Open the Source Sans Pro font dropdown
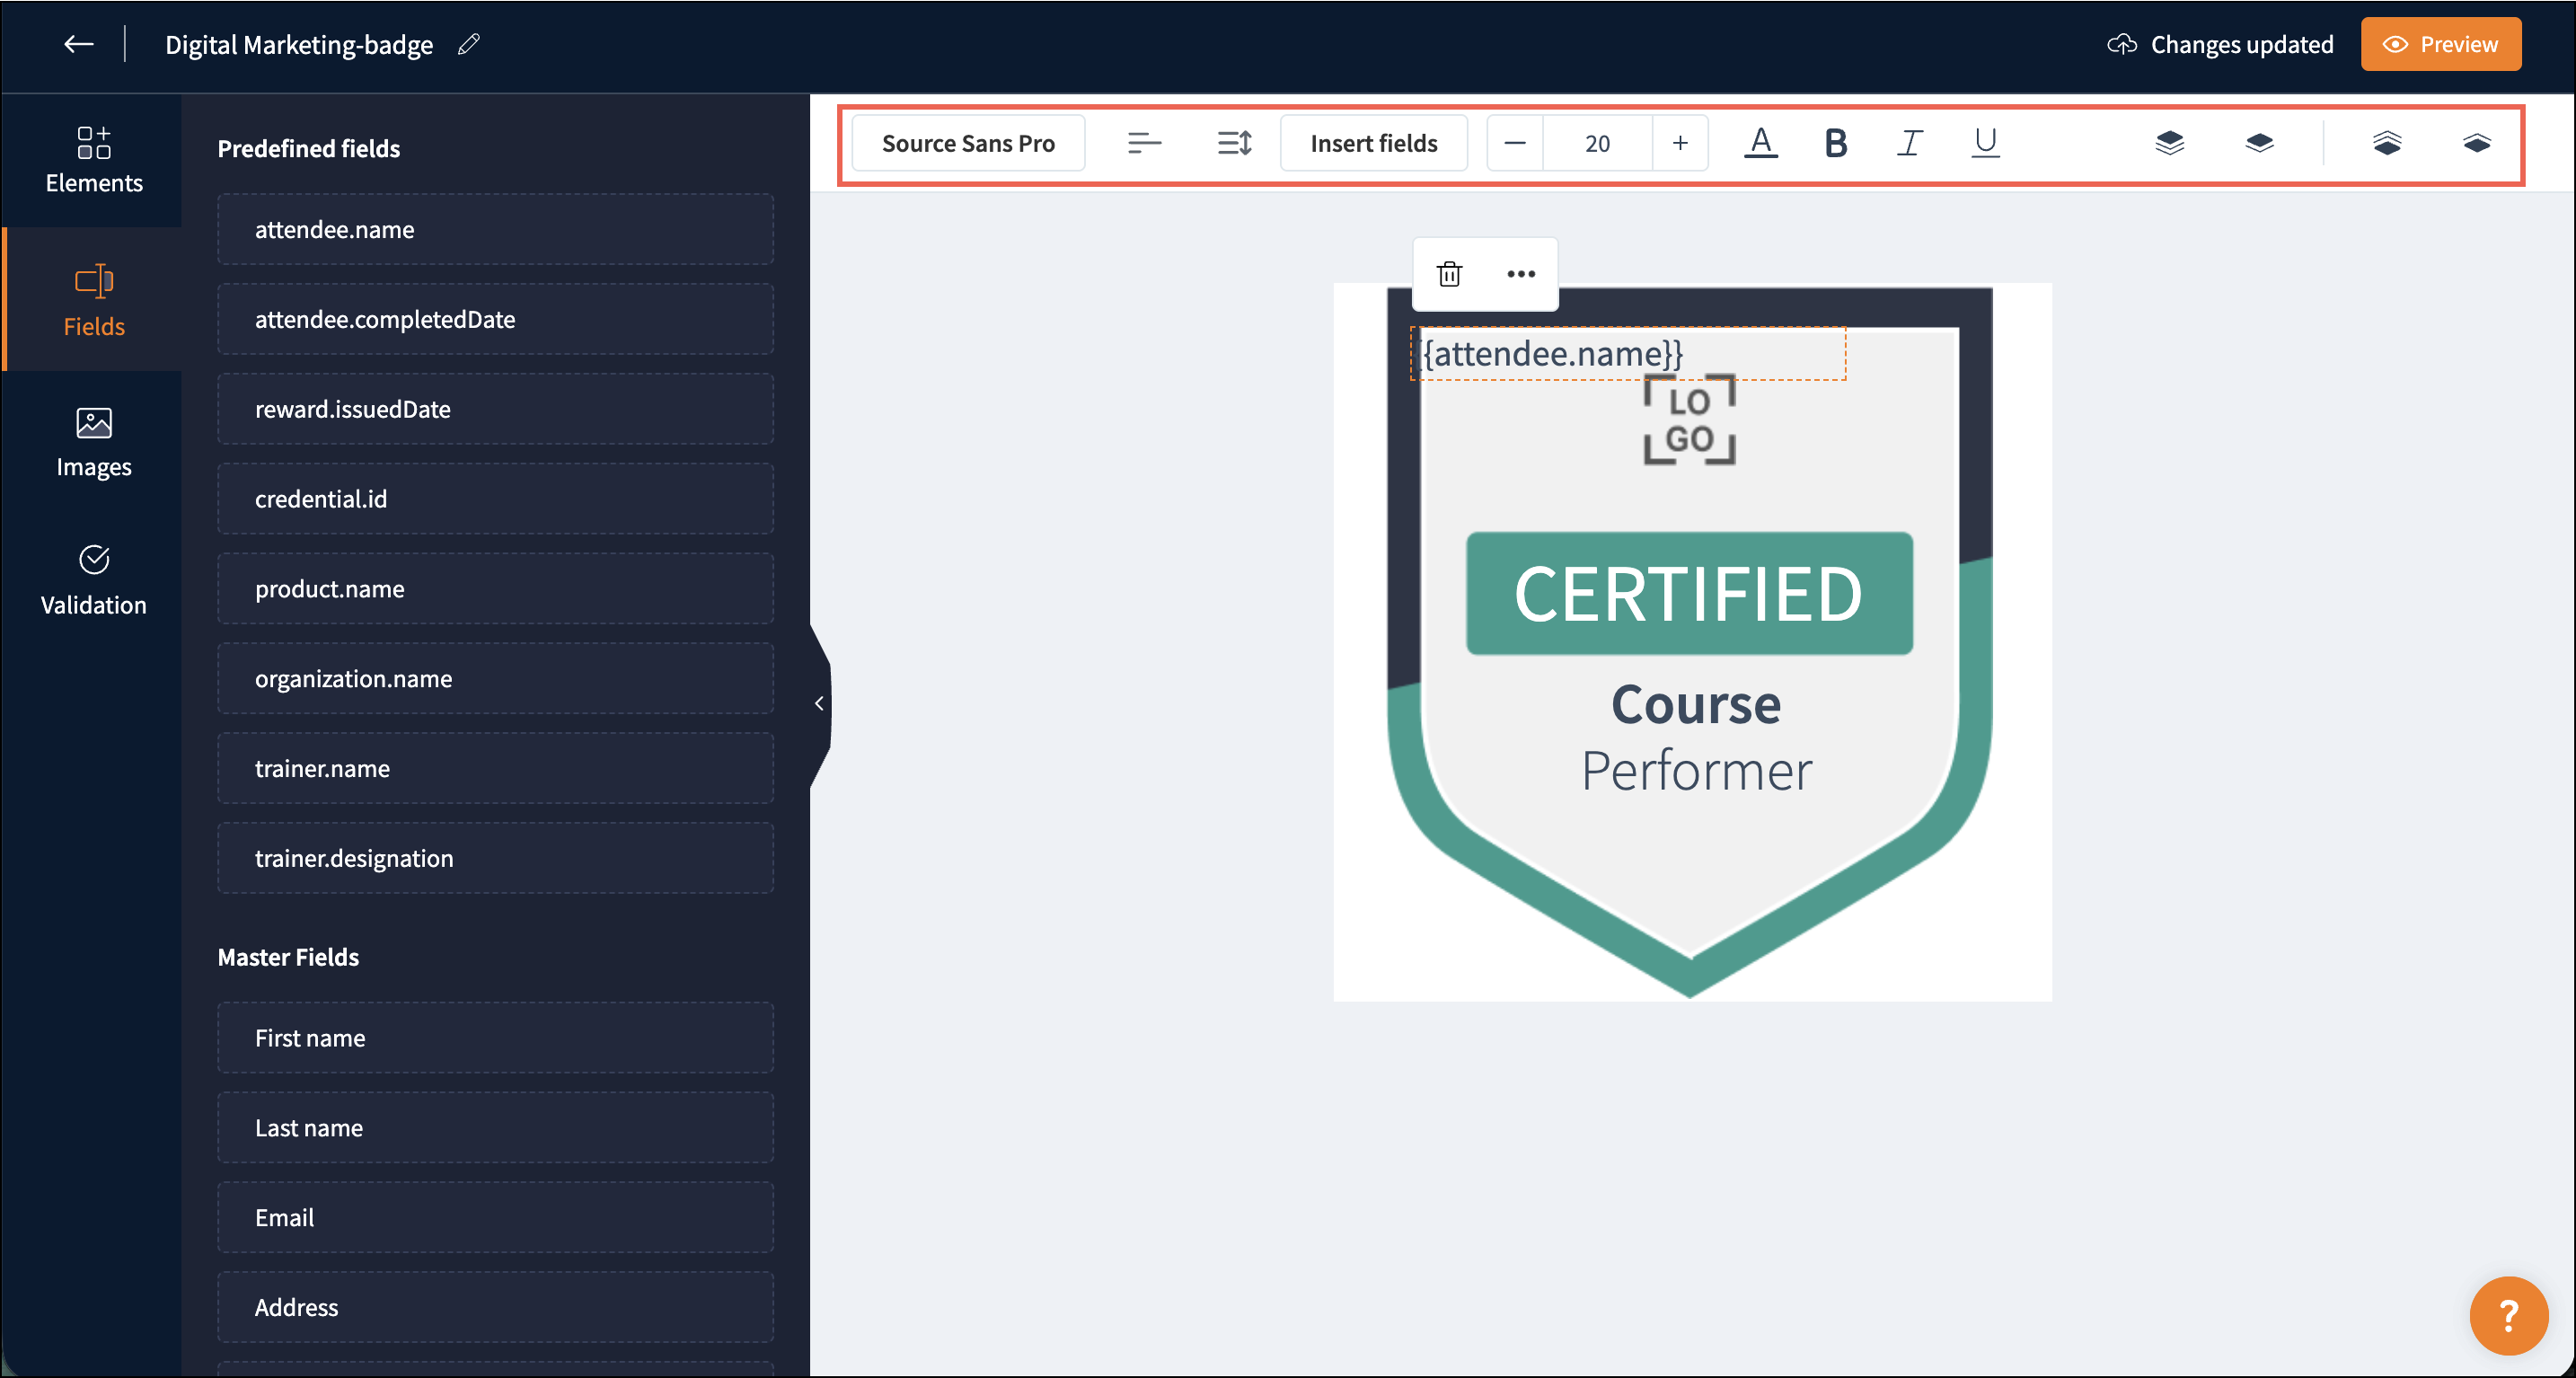2576x1378 pixels. 967,143
